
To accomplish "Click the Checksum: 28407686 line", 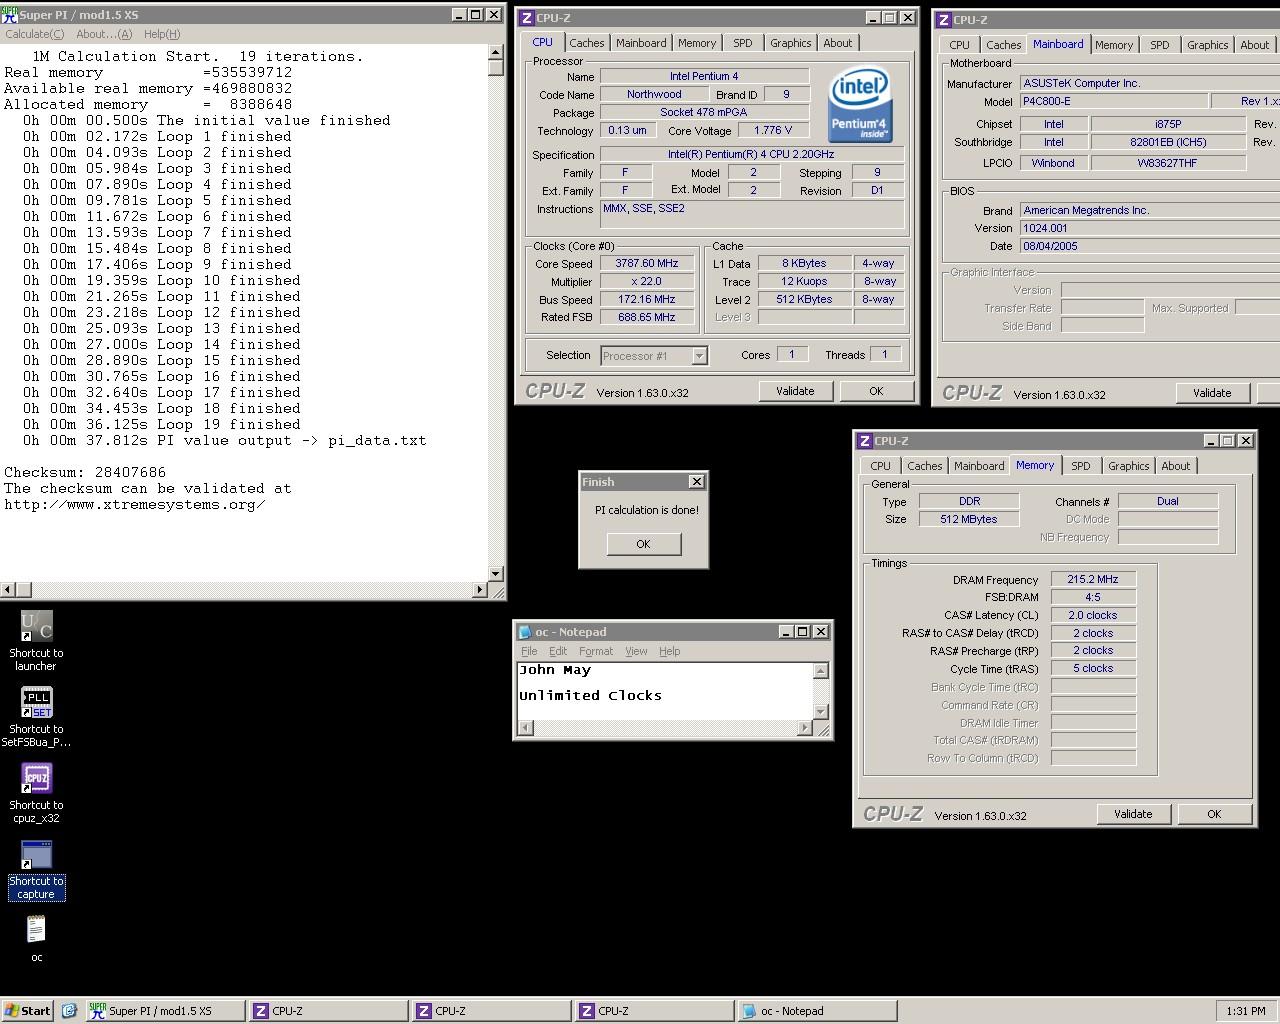I will [x=85, y=472].
